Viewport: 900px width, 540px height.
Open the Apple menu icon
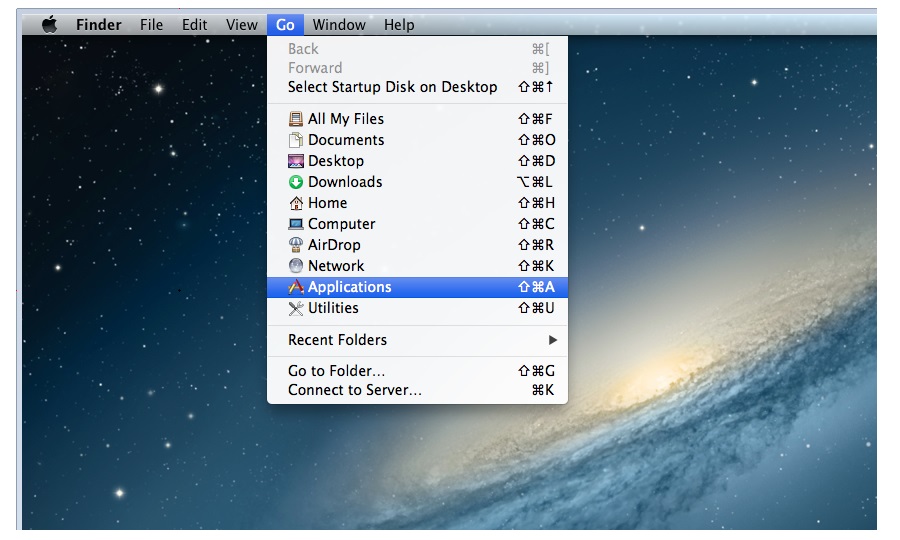(50, 25)
